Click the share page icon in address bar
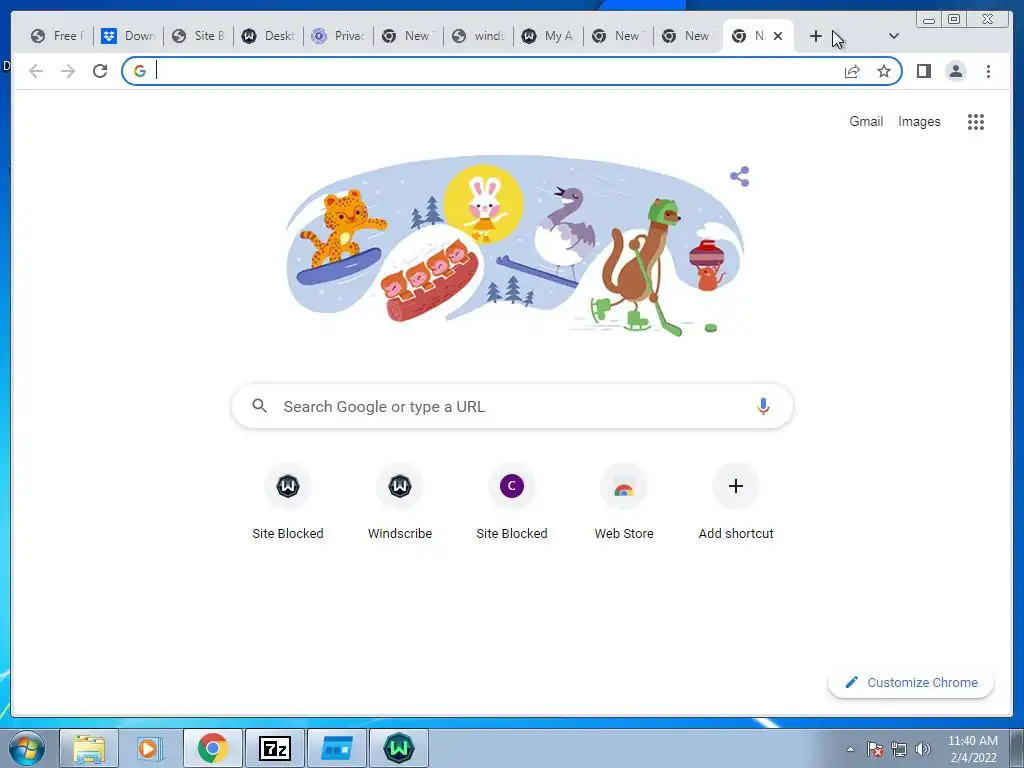Image resolution: width=1024 pixels, height=768 pixels. coord(852,71)
